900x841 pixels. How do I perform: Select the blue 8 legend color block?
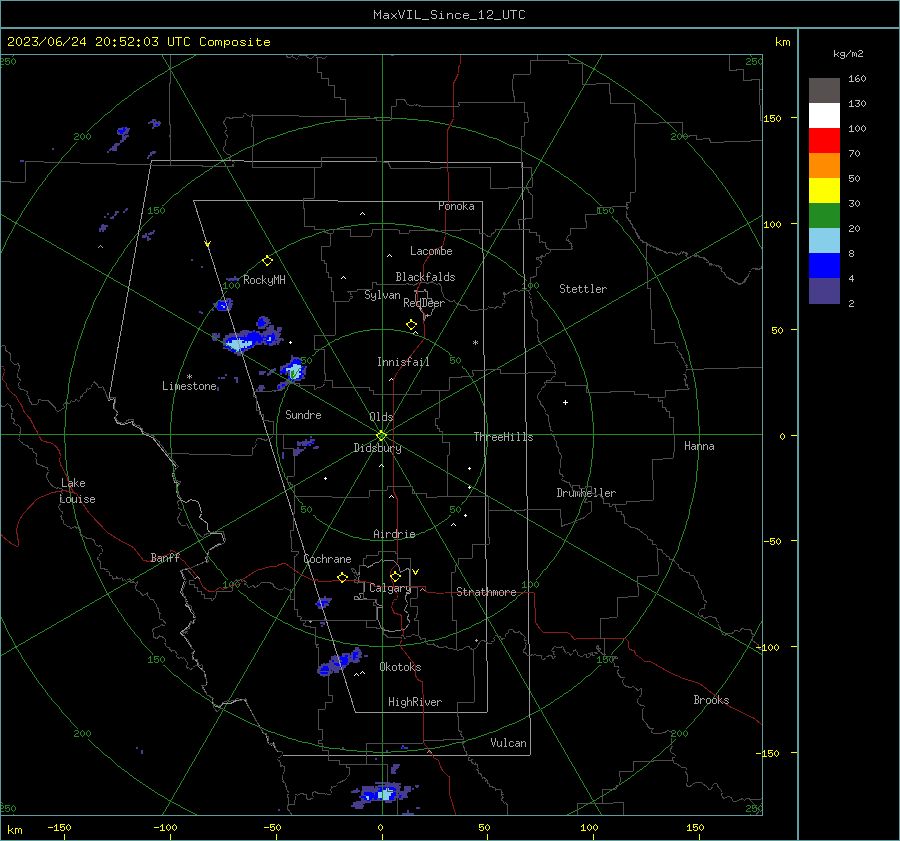pyautogui.click(x=824, y=266)
